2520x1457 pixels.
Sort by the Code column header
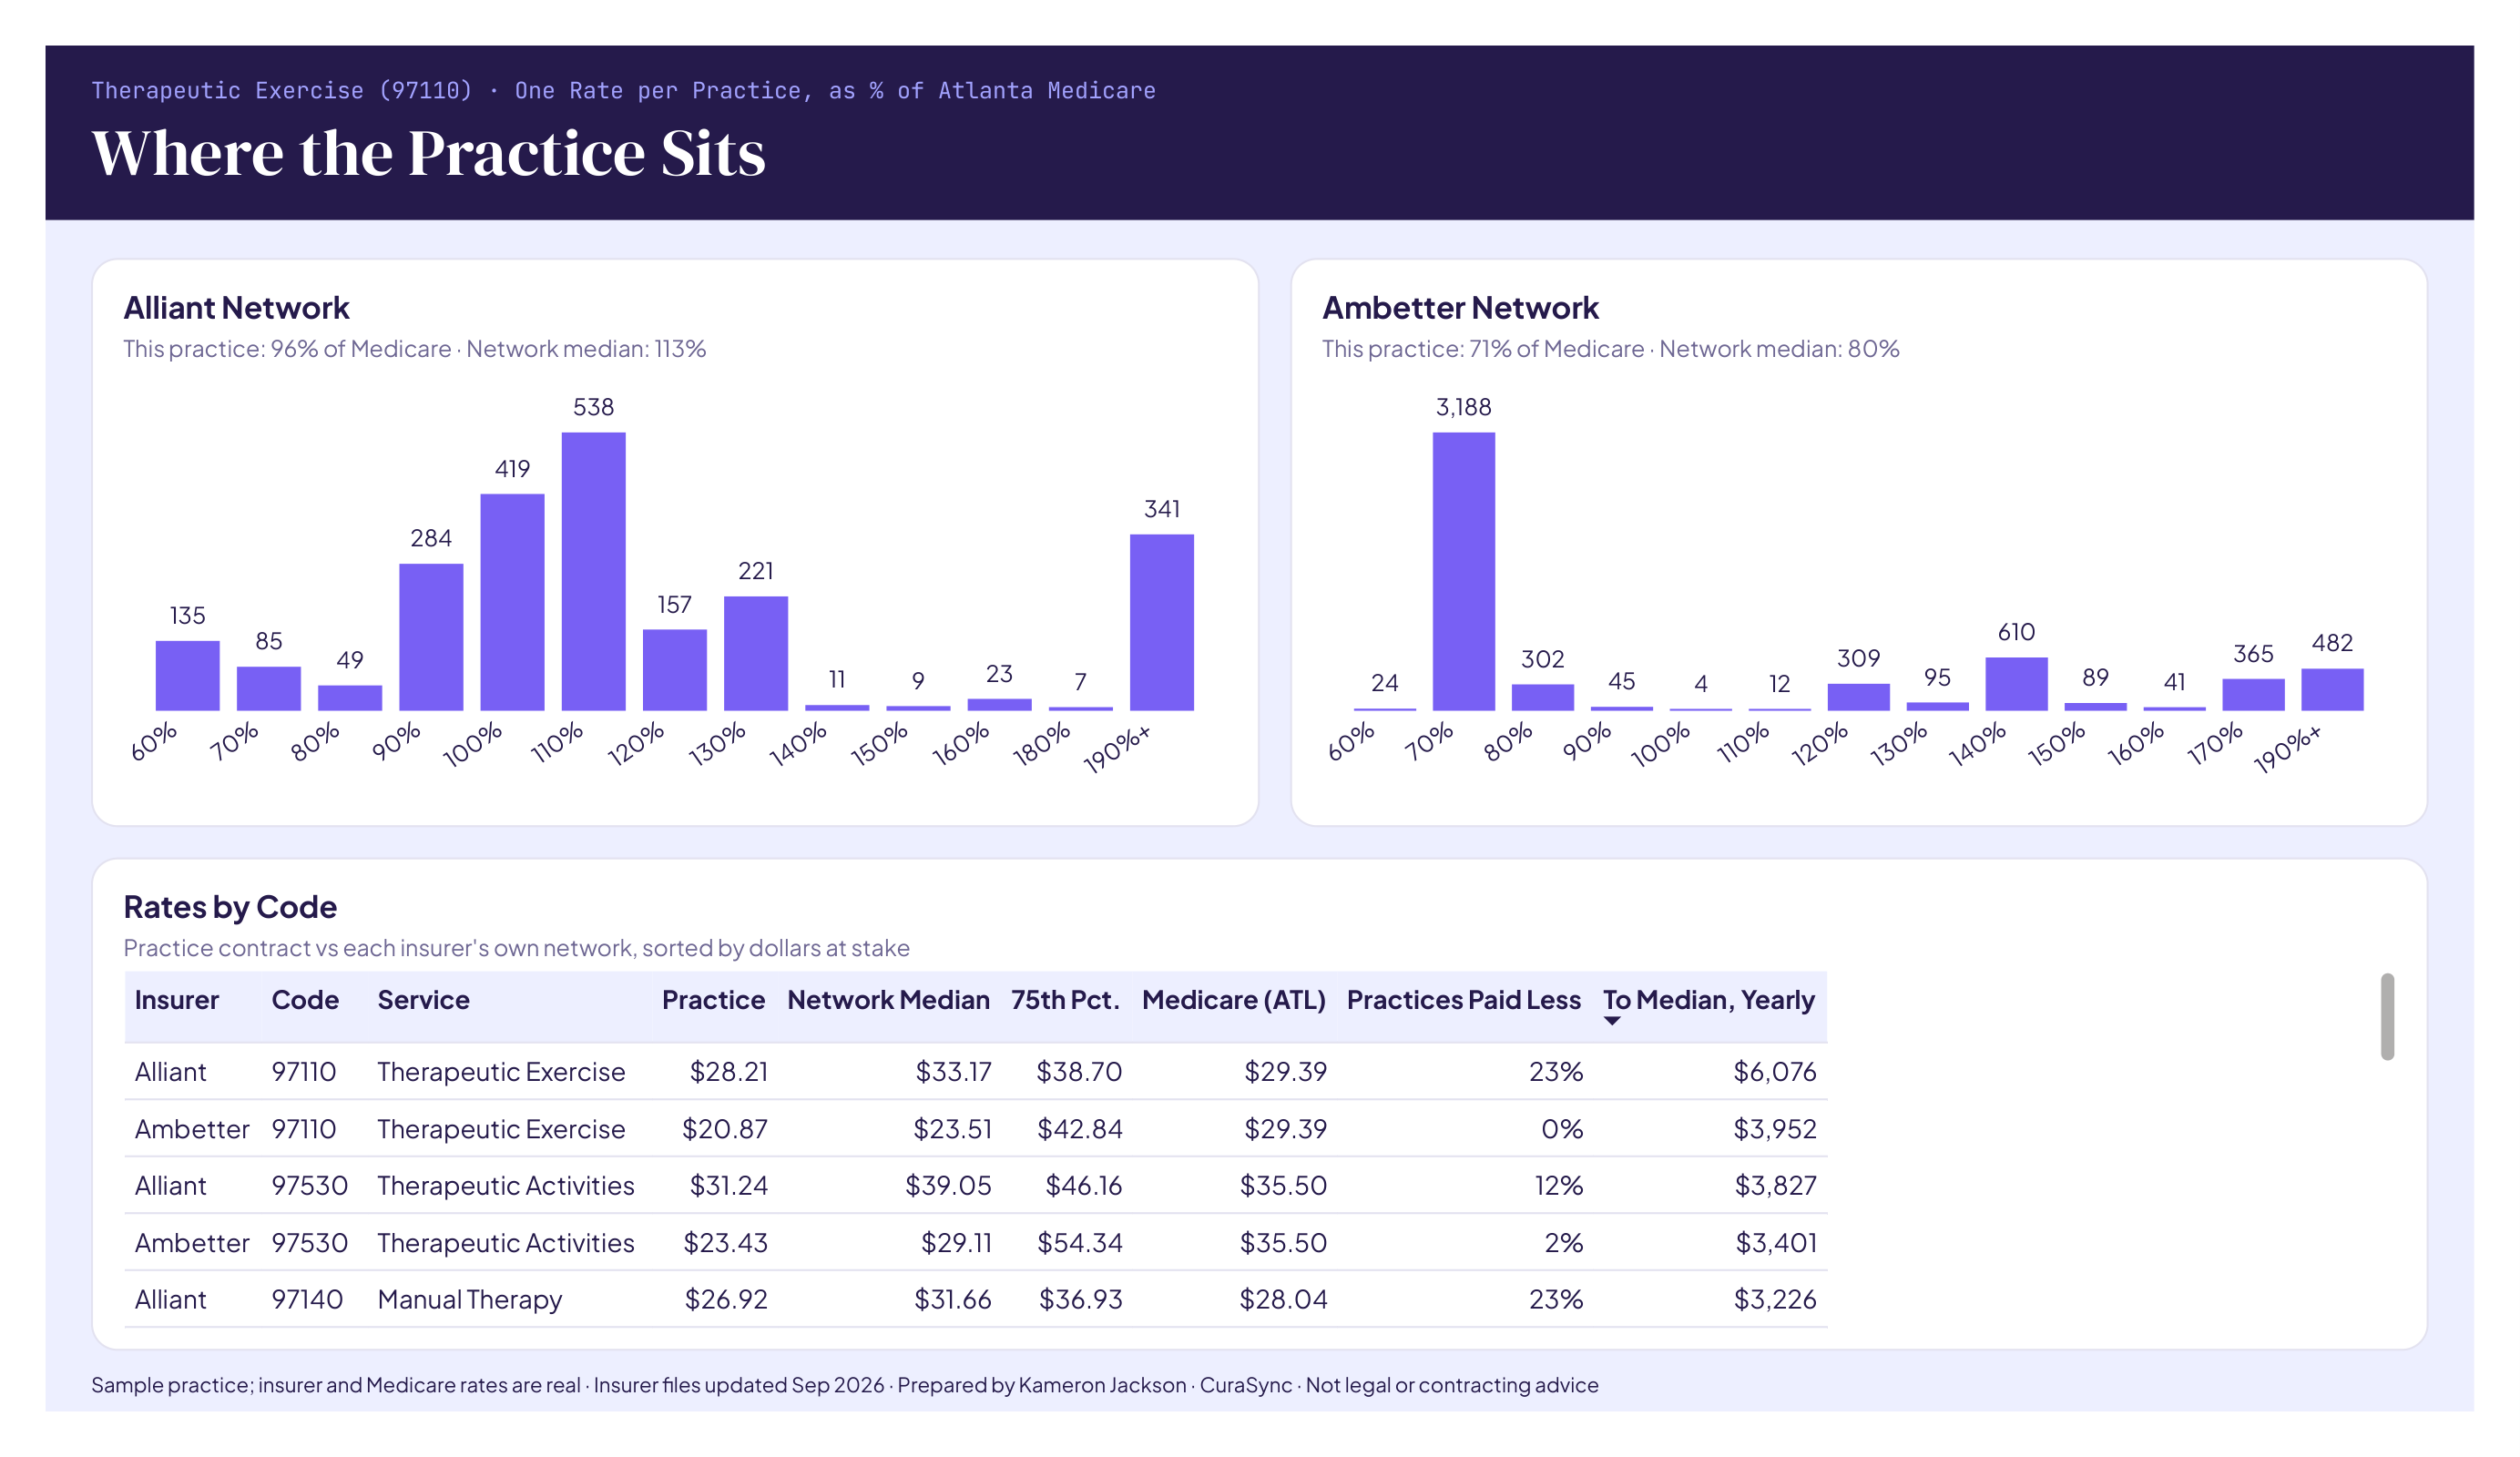pyautogui.click(x=305, y=1000)
